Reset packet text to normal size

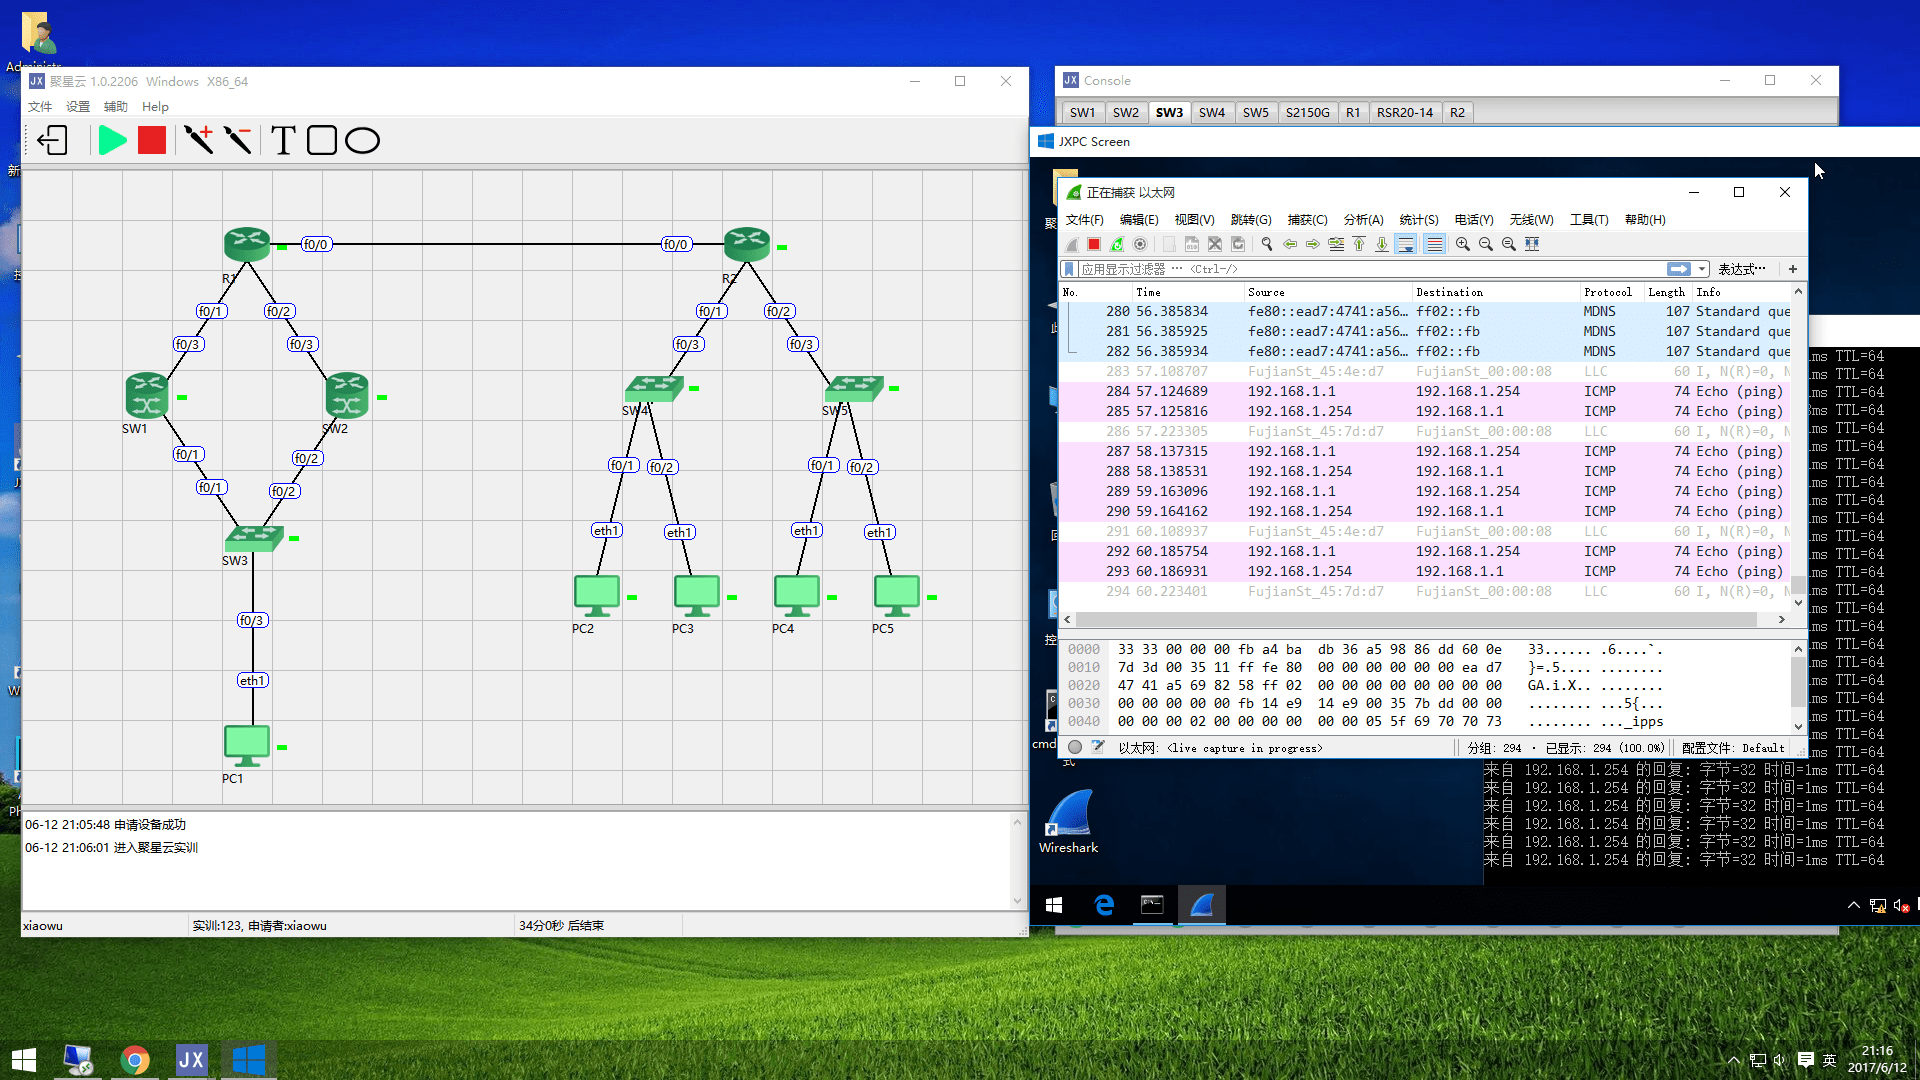point(1509,244)
